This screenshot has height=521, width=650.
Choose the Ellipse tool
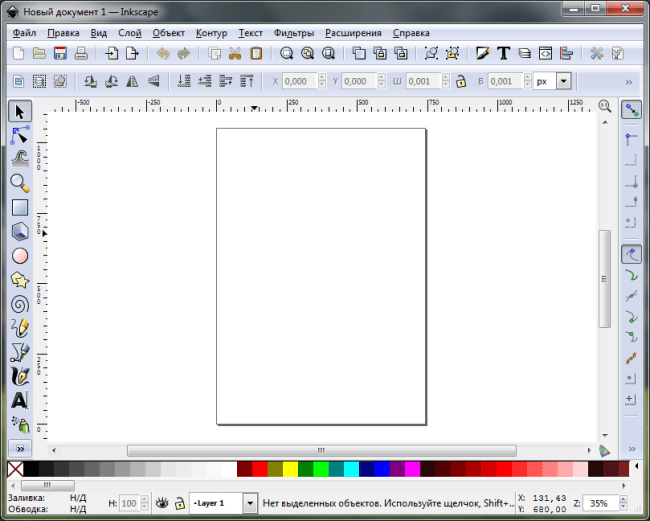coord(19,255)
